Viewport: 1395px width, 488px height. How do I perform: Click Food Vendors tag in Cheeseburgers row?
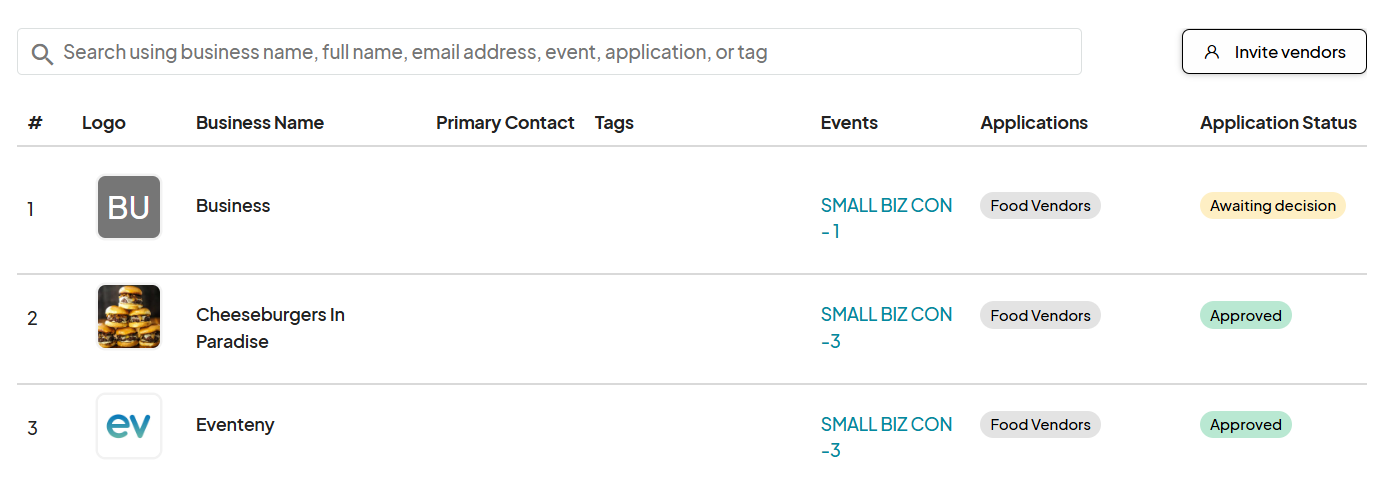coord(1040,316)
